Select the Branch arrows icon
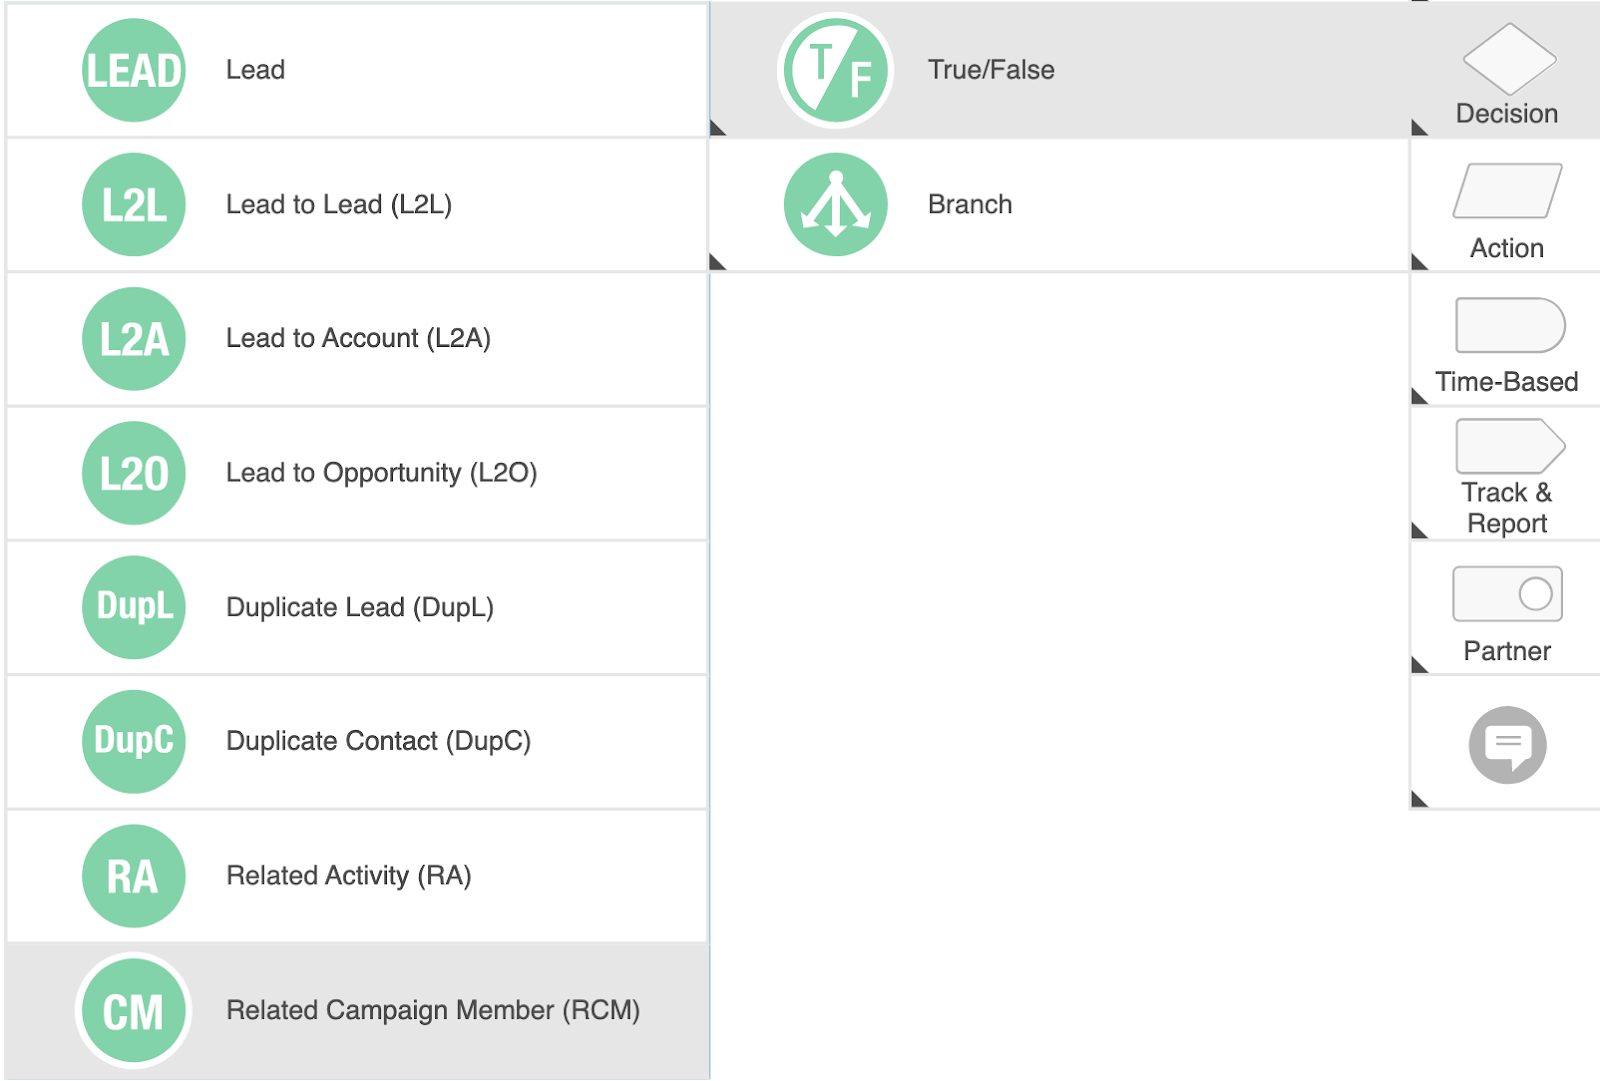Image resolution: width=1600 pixels, height=1081 pixels. point(836,205)
